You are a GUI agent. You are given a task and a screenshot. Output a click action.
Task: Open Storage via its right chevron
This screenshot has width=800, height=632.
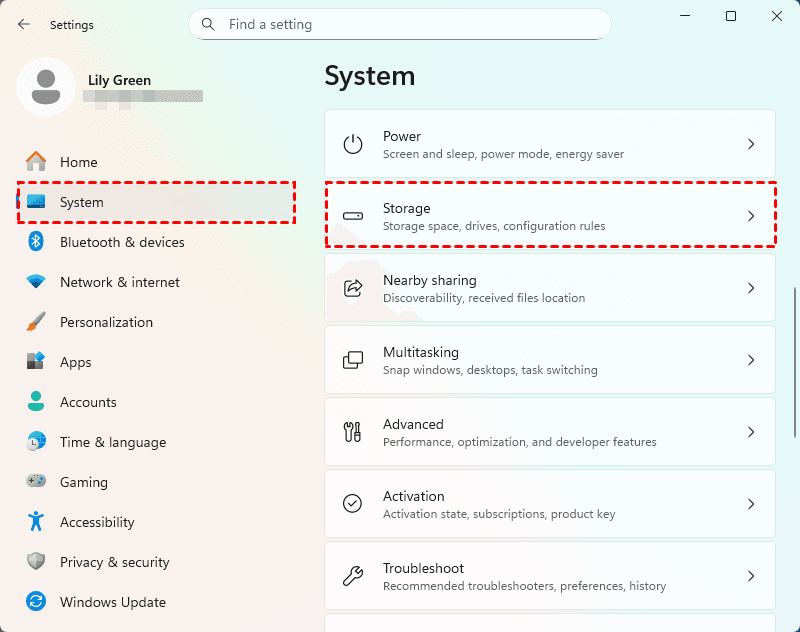pos(751,216)
